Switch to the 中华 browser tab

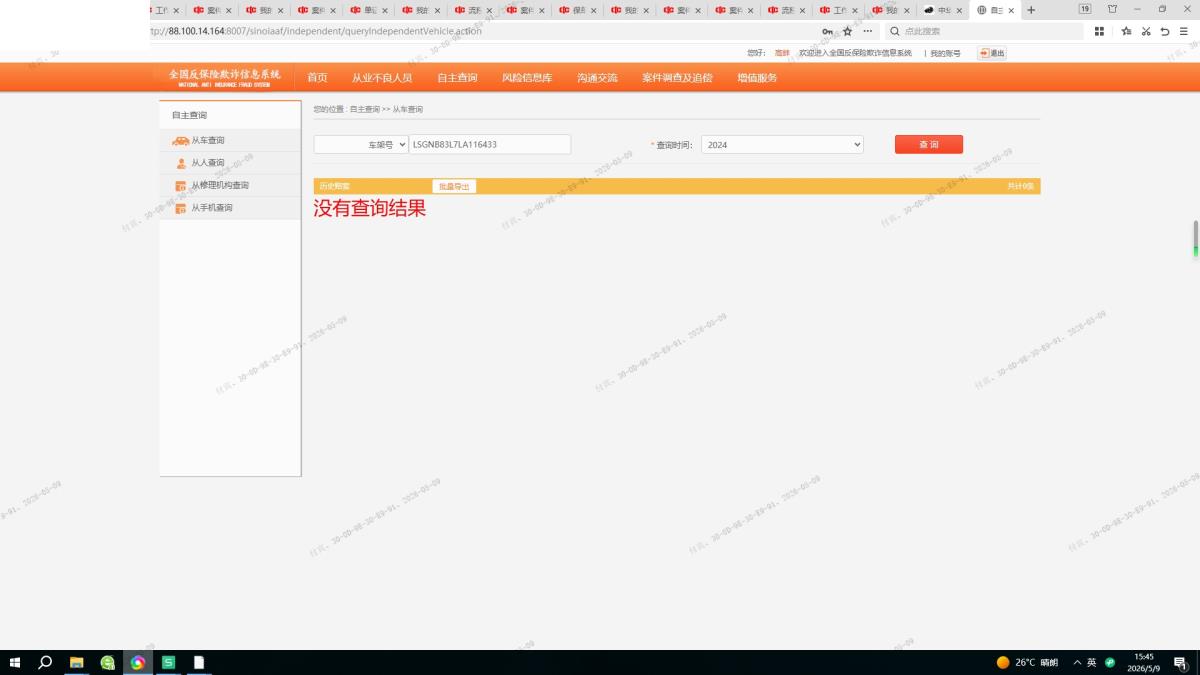point(943,10)
